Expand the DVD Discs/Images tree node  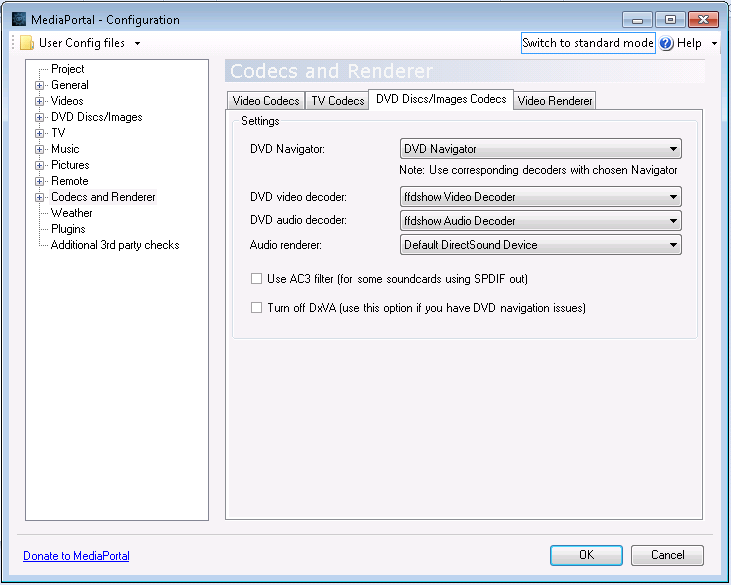pos(40,117)
